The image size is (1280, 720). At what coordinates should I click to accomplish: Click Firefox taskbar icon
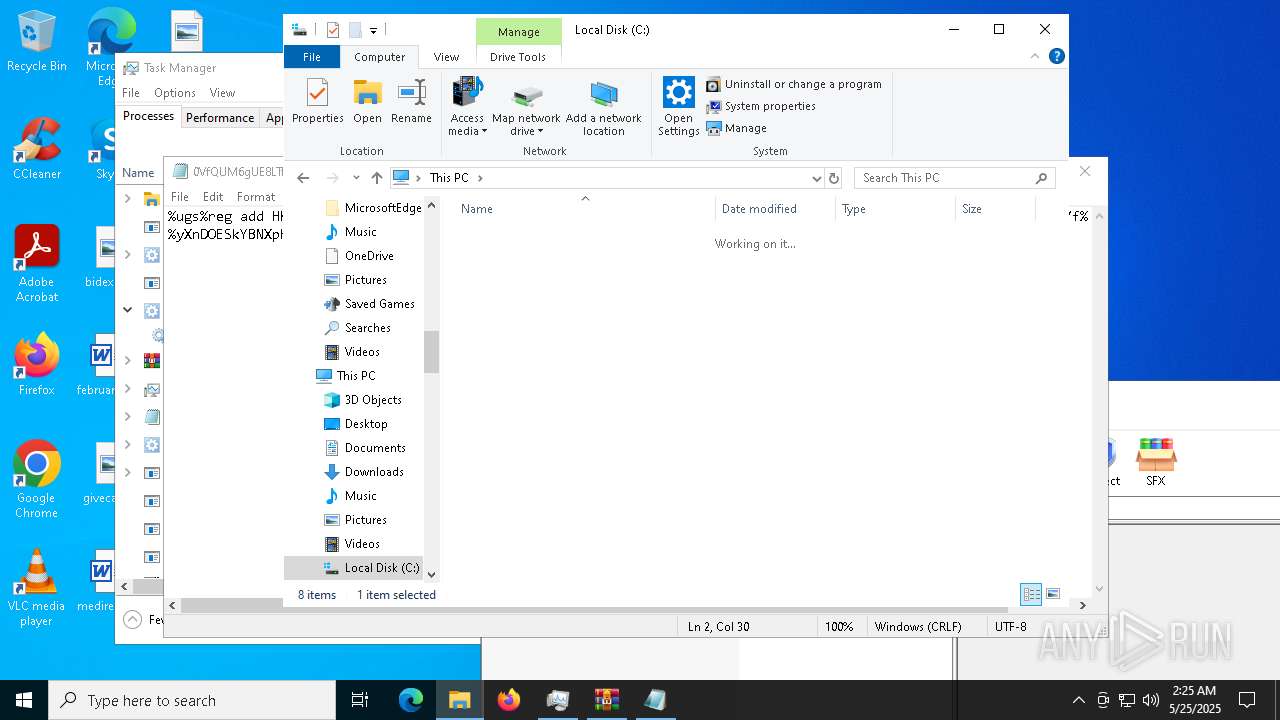[509, 700]
